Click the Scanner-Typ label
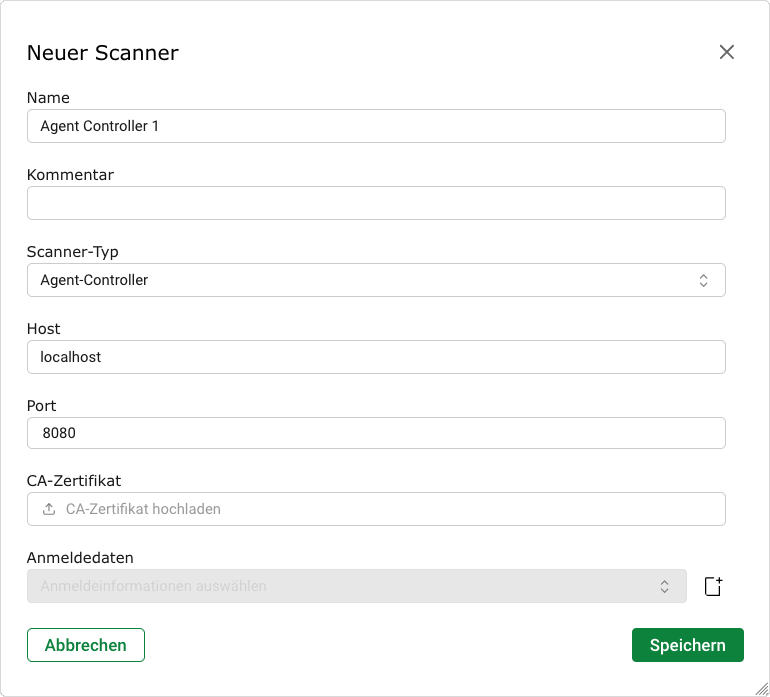This screenshot has height=697, width=770. tap(72, 252)
